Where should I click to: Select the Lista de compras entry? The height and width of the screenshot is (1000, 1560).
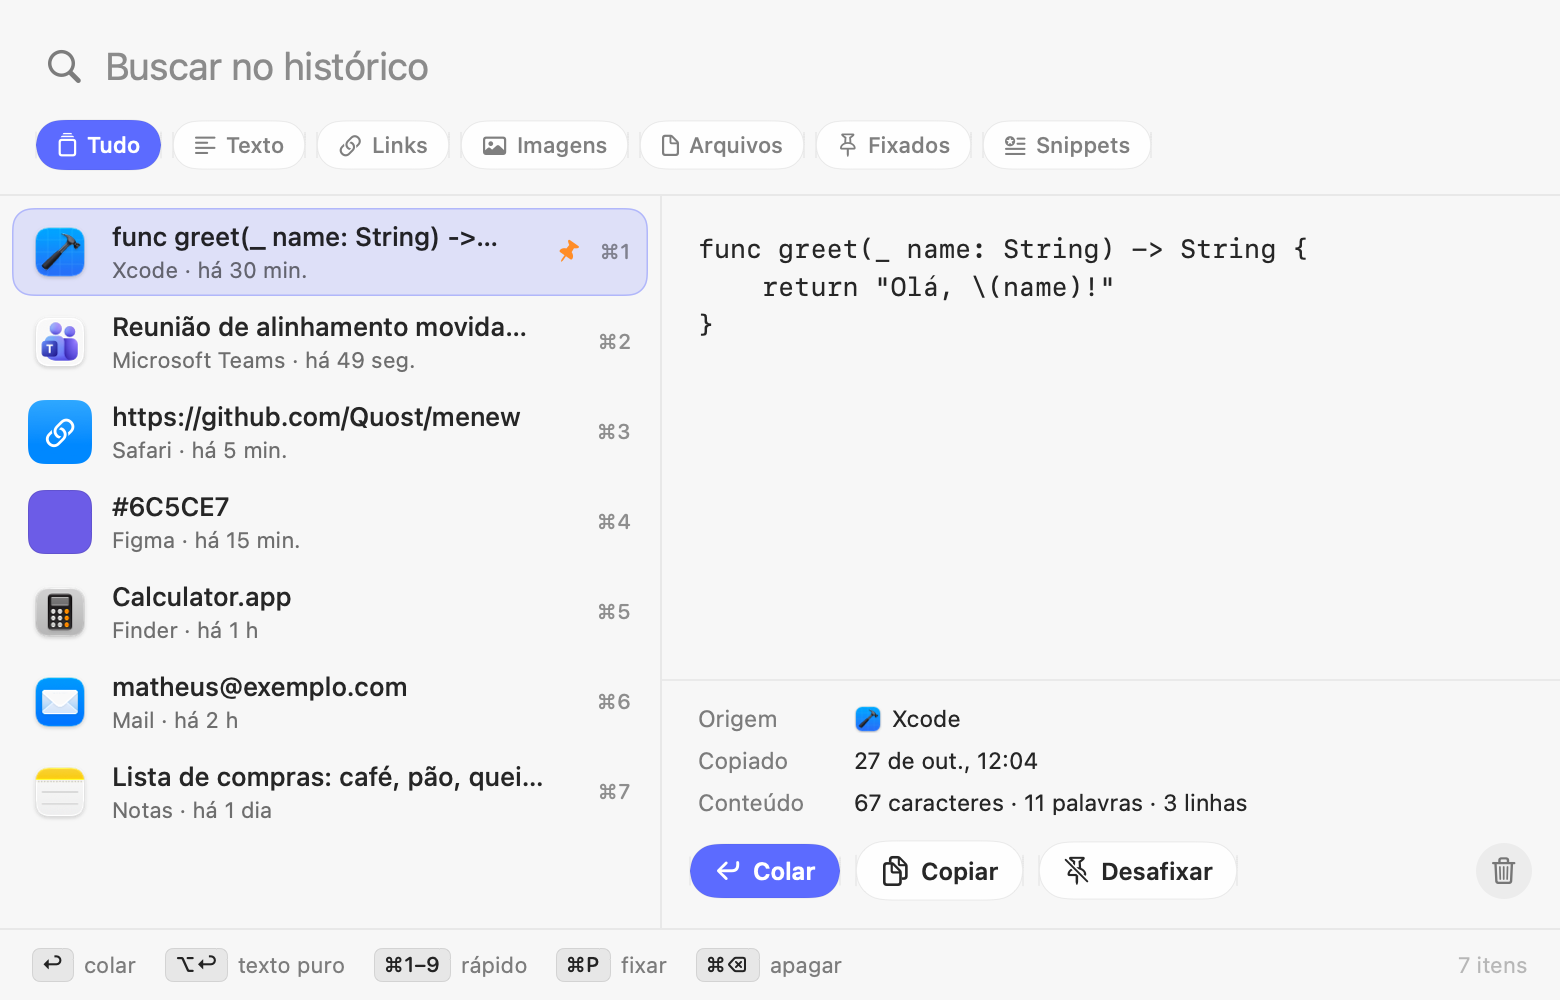(x=330, y=792)
